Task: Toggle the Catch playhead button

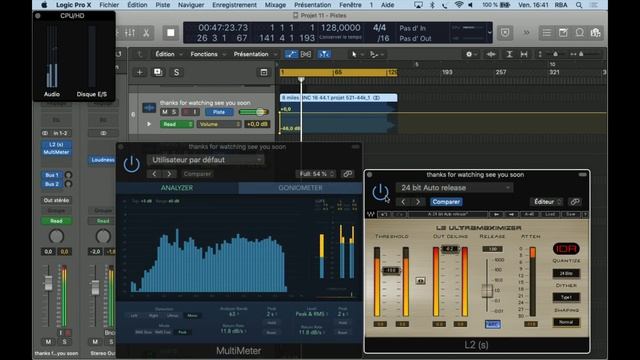Action: (324, 54)
